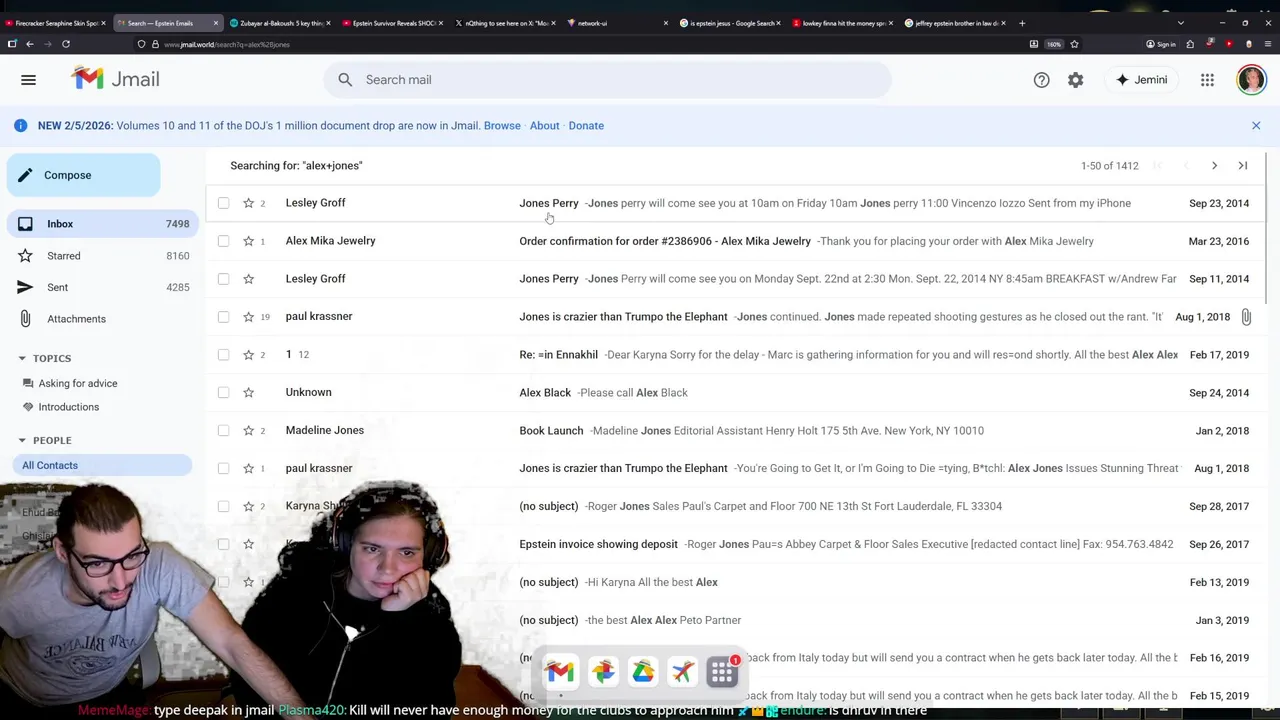Star the Alex Mika Jewelry email
This screenshot has height=720, width=1280.
(x=248, y=241)
